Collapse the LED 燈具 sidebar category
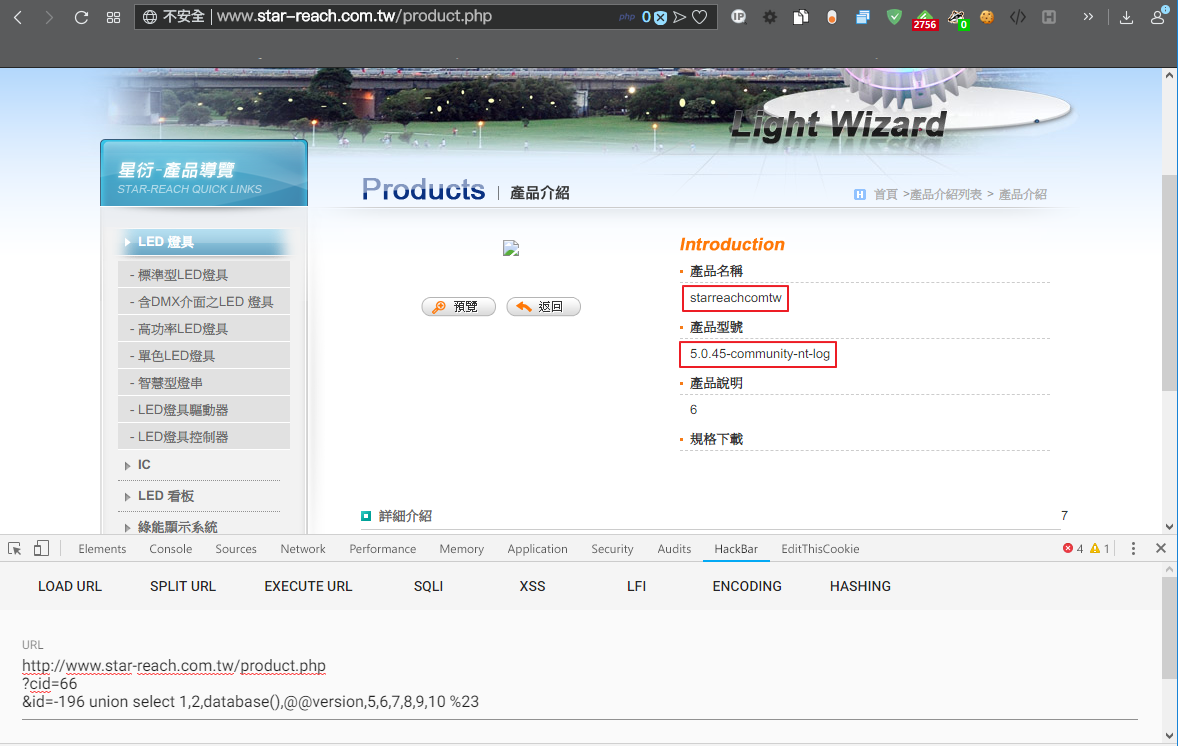This screenshot has width=1178, height=746. pyautogui.click(x=204, y=242)
